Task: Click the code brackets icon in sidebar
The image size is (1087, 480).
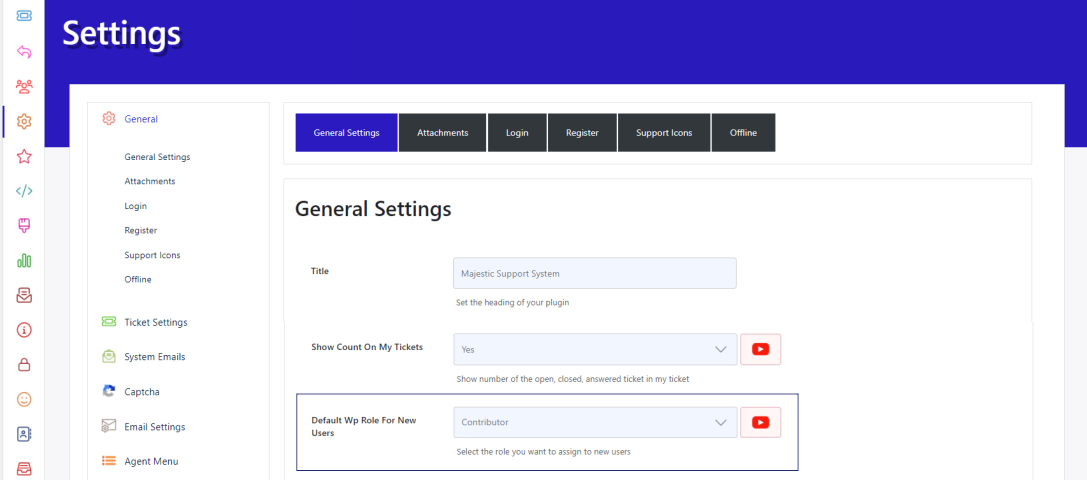Action: [x=24, y=191]
